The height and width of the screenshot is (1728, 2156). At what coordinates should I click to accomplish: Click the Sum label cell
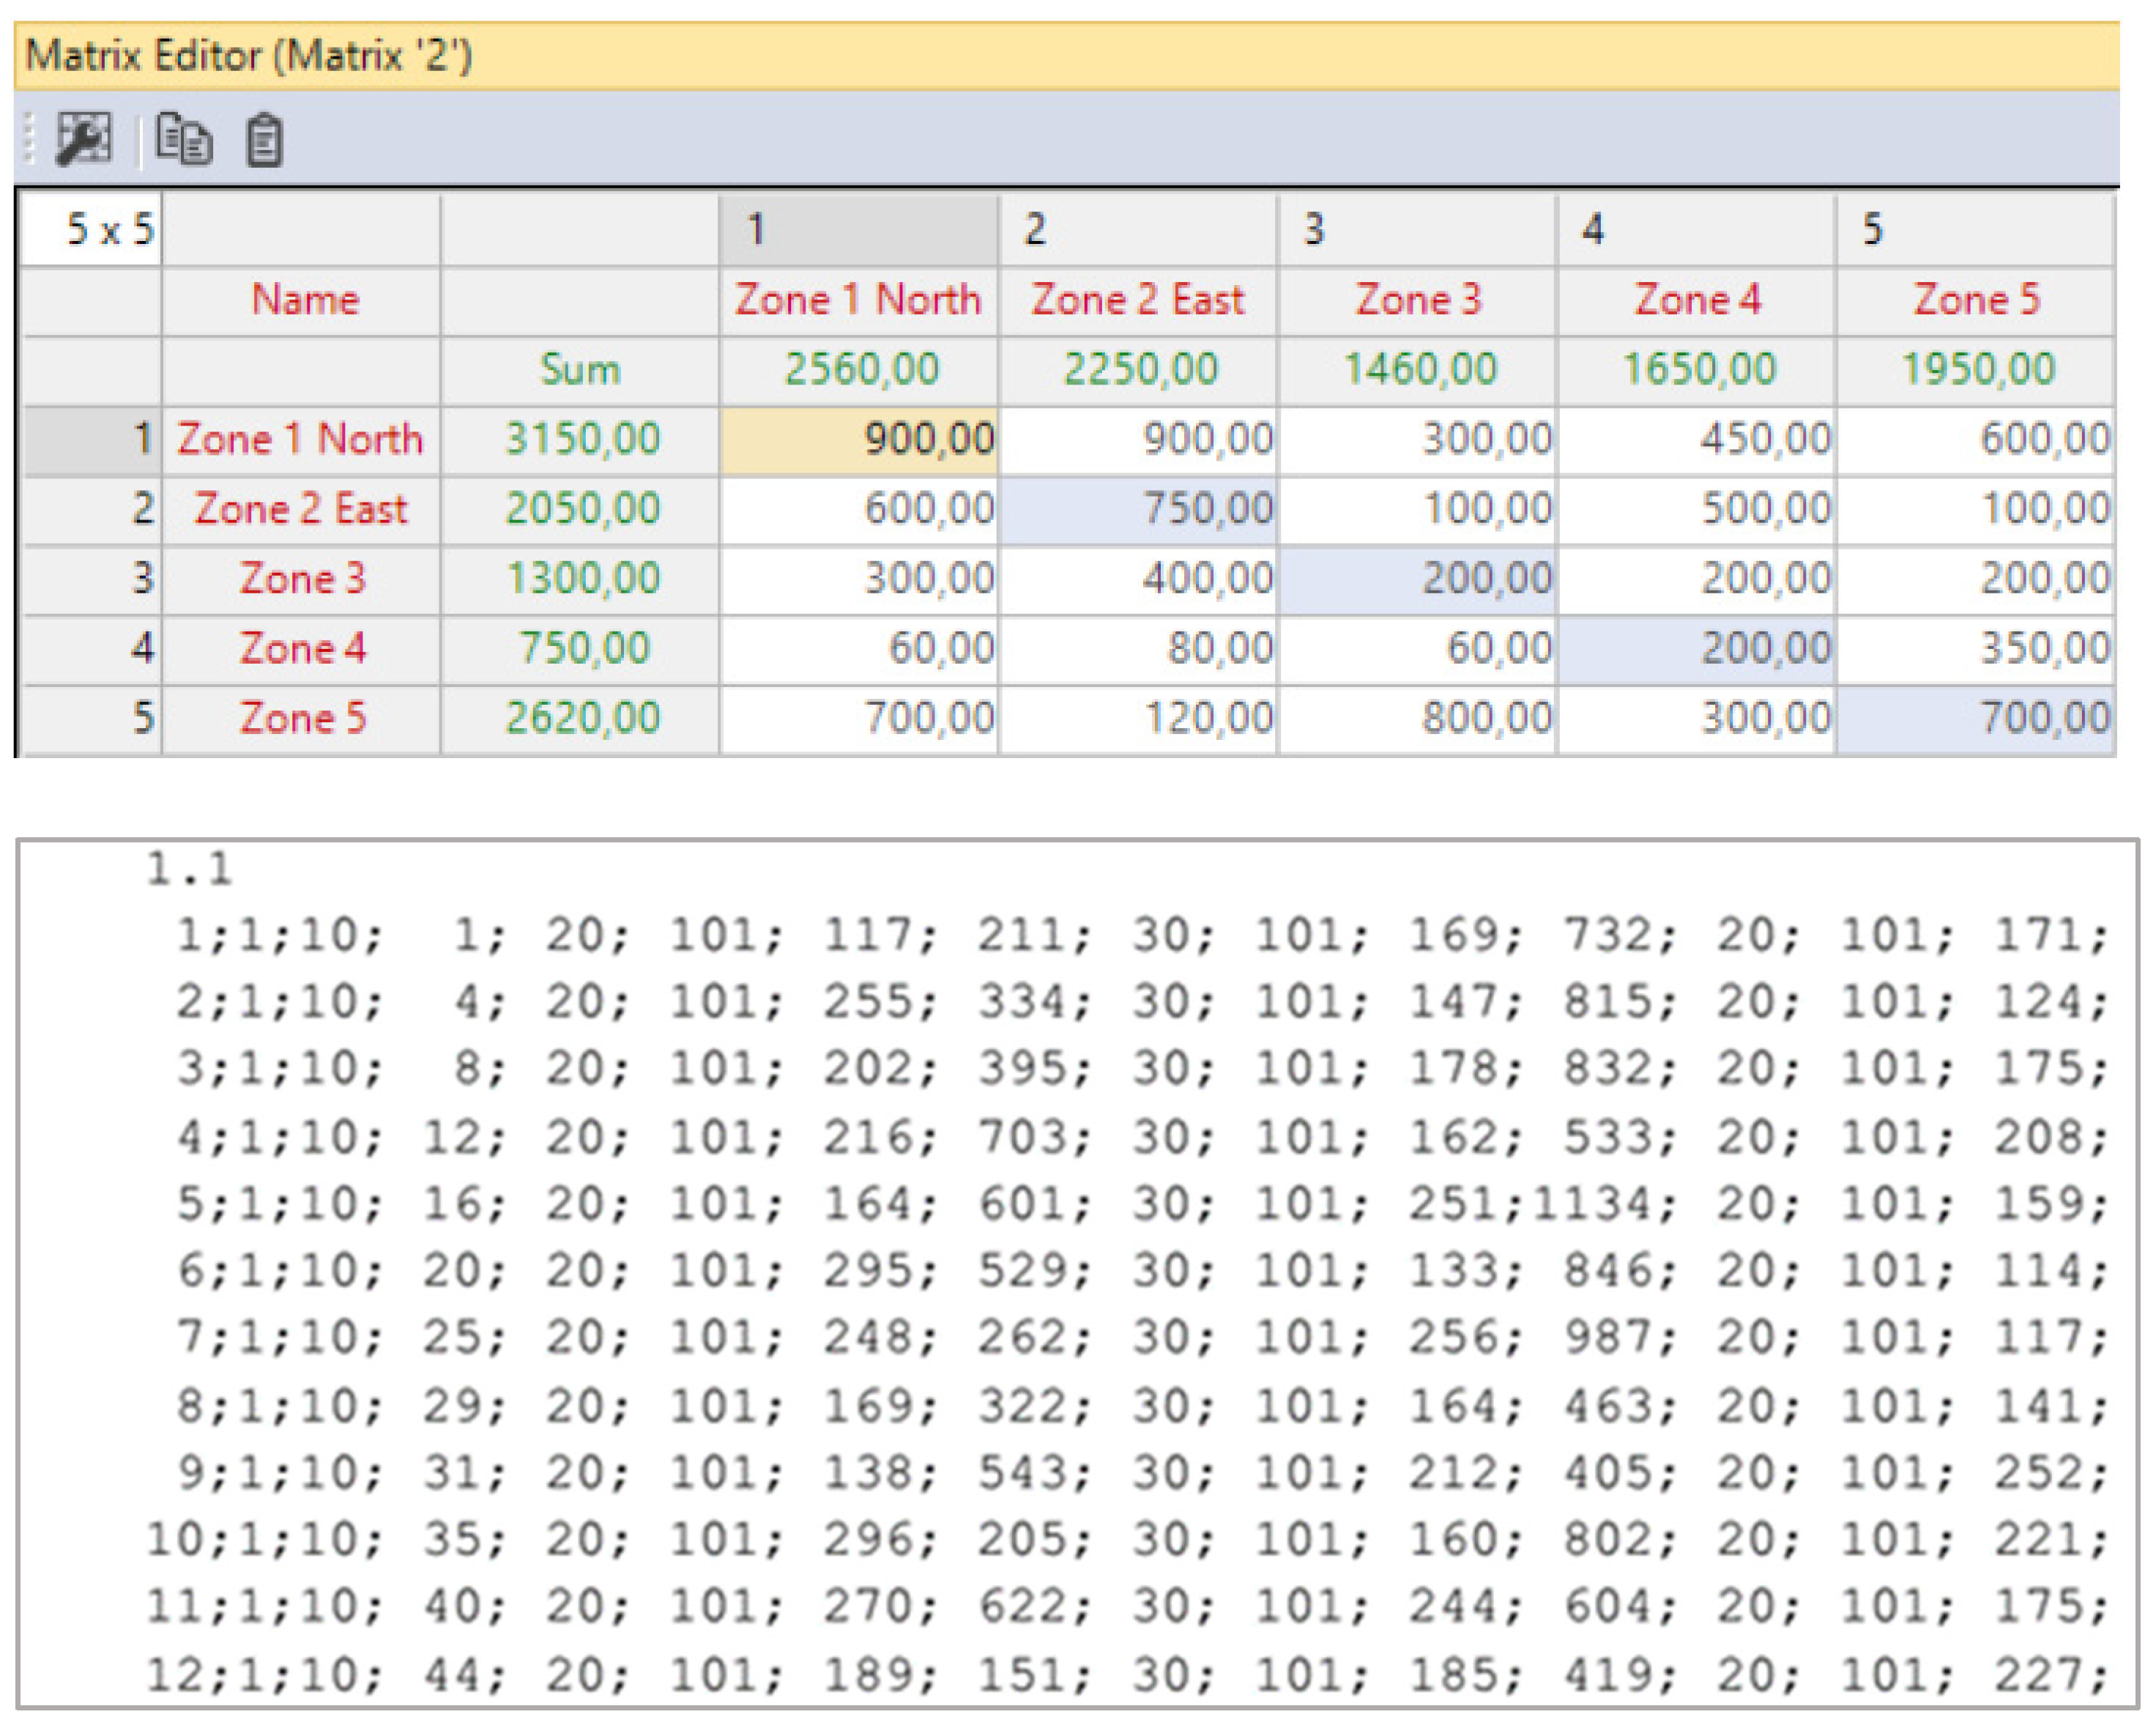(580, 369)
